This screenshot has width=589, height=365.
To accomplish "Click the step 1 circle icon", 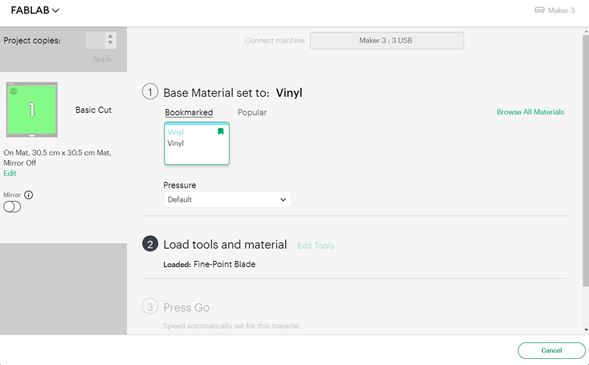I will (150, 92).
